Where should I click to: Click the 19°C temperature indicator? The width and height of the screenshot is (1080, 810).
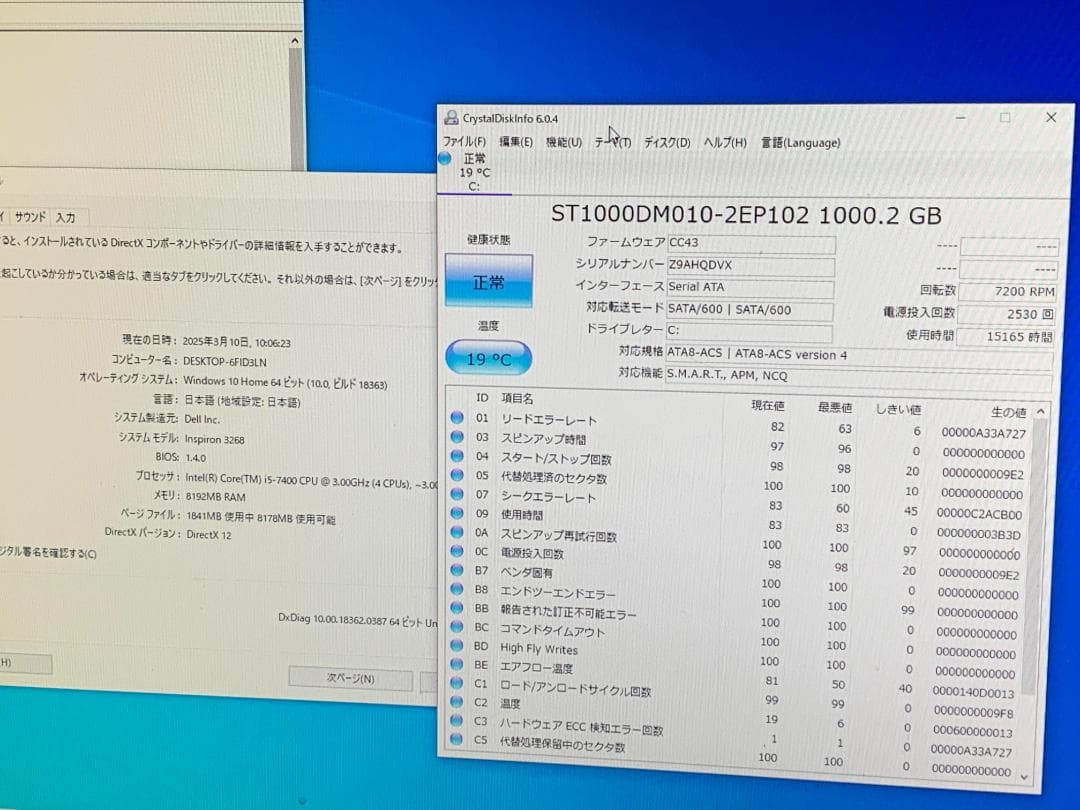pyautogui.click(x=488, y=358)
